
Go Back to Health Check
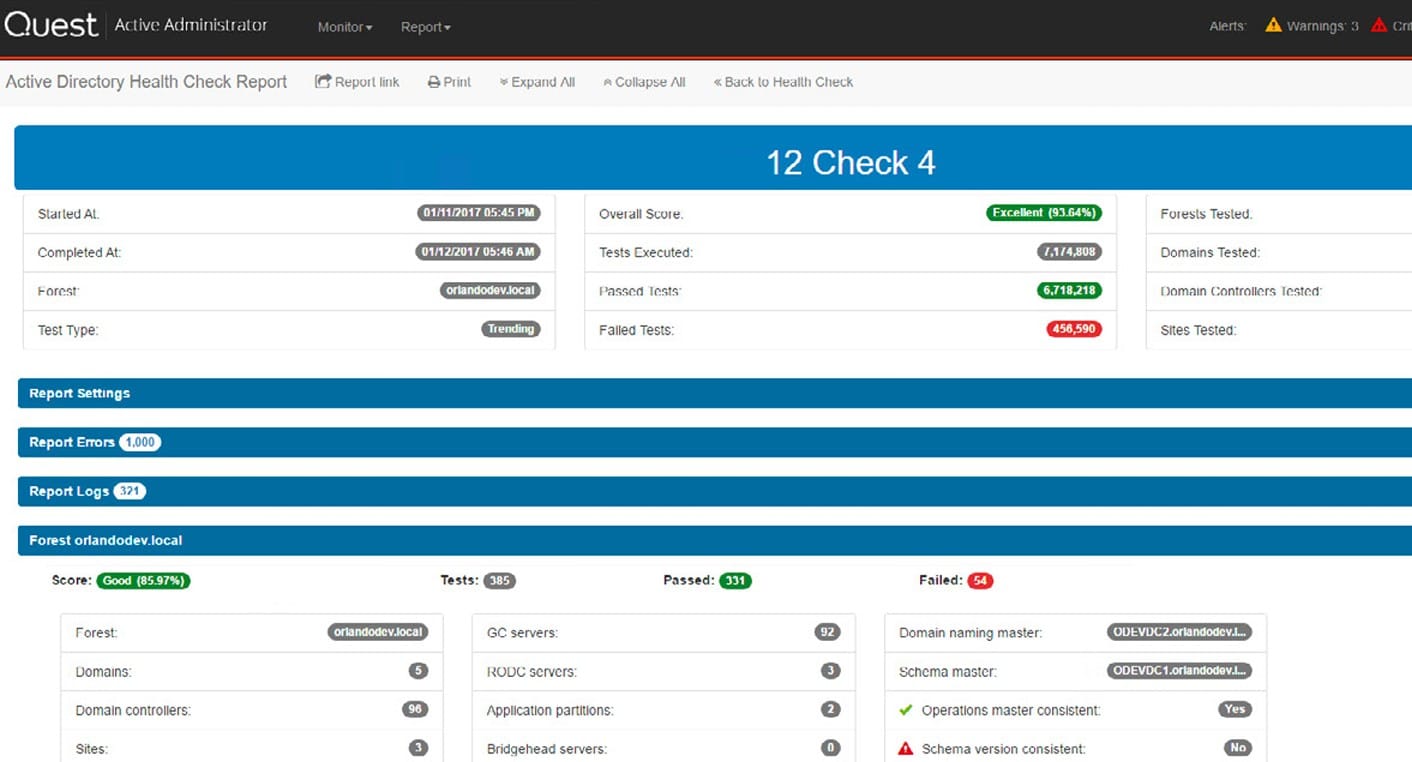tap(783, 82)
